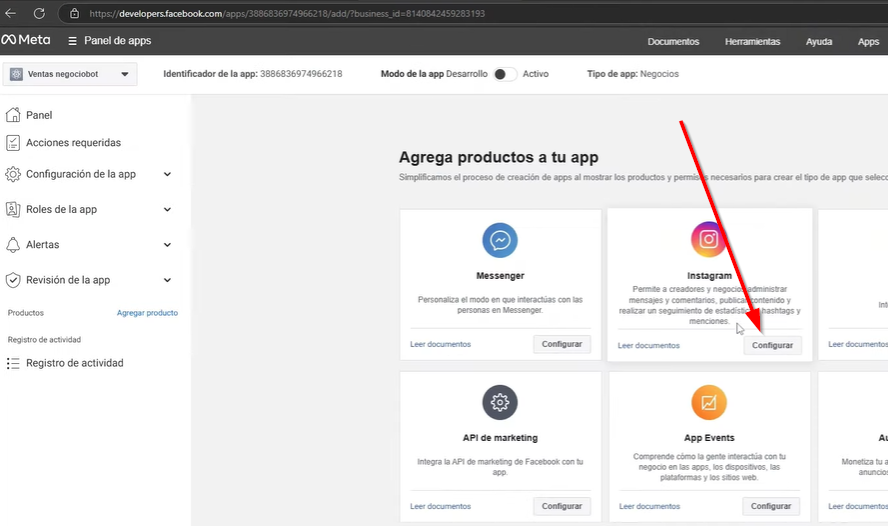The height and width of the screenshot is (526, 888).
Task: Click Configurar on the Messenger card
Action: pyautogui.click(x=562, y=344)
